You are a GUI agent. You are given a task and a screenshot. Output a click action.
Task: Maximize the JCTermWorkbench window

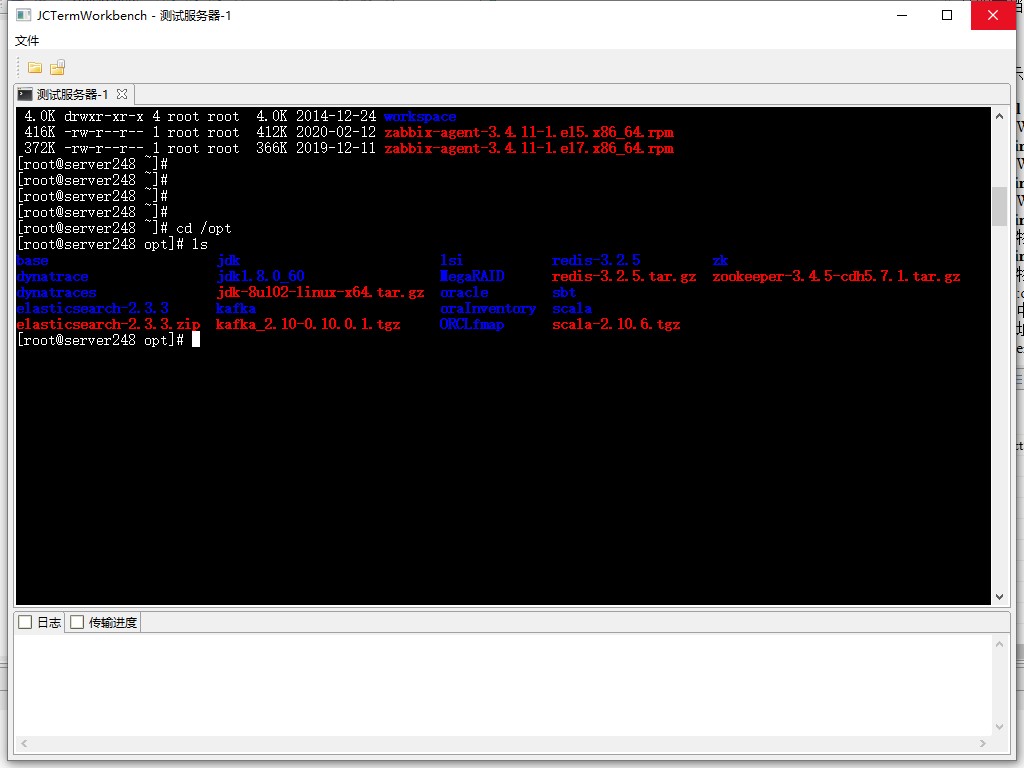(947, 15)
